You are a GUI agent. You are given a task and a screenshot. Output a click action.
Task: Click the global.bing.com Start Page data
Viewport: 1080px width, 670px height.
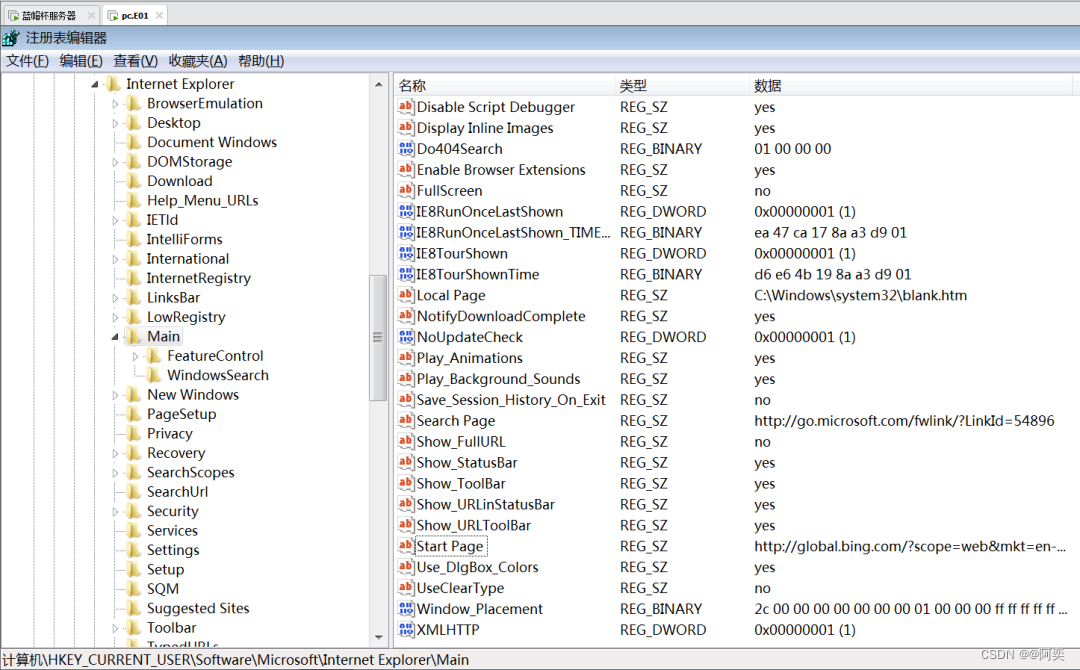click(x=910, y=546)
